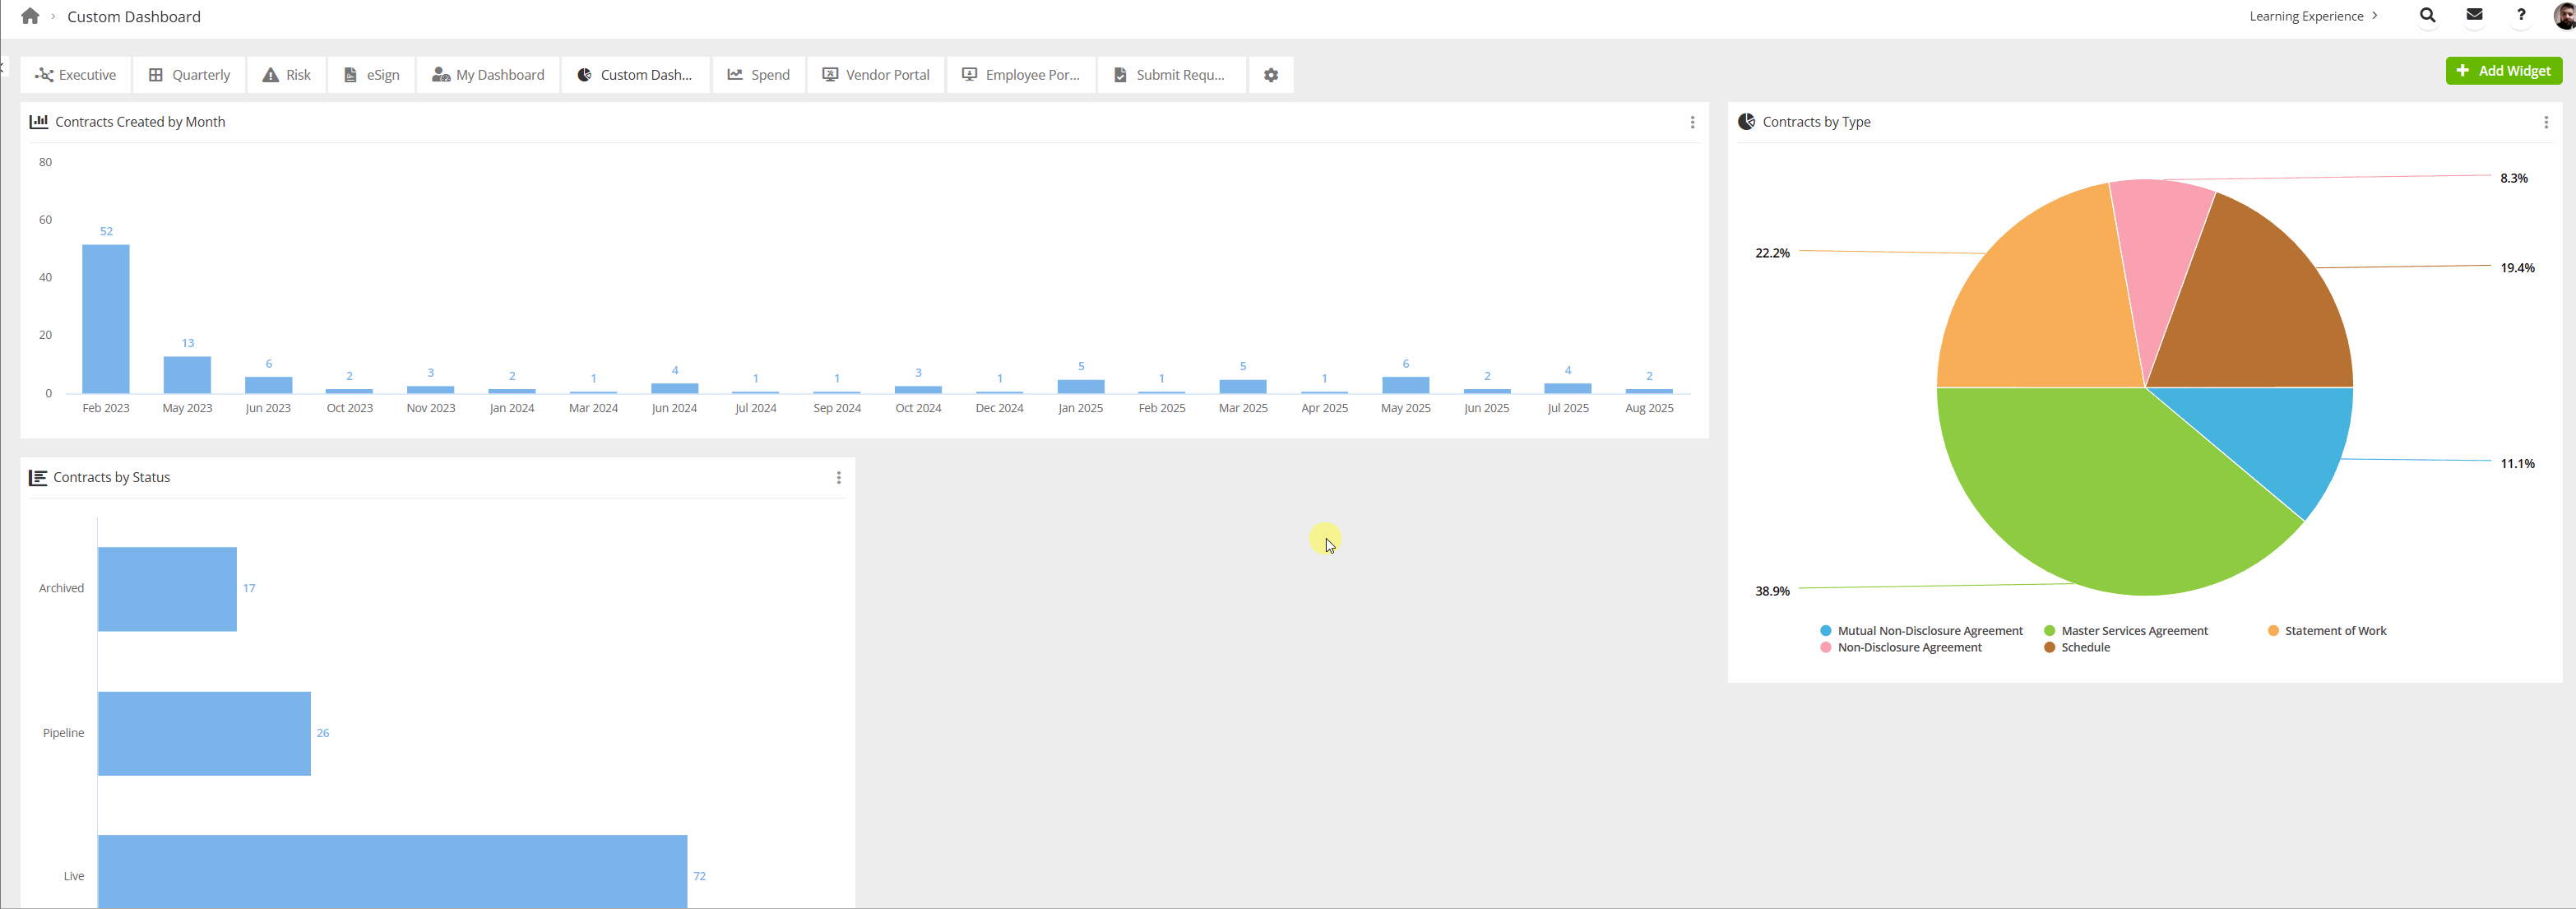Open the Risk dashboard tab
Screen dimensions: 2576x909
286,75
